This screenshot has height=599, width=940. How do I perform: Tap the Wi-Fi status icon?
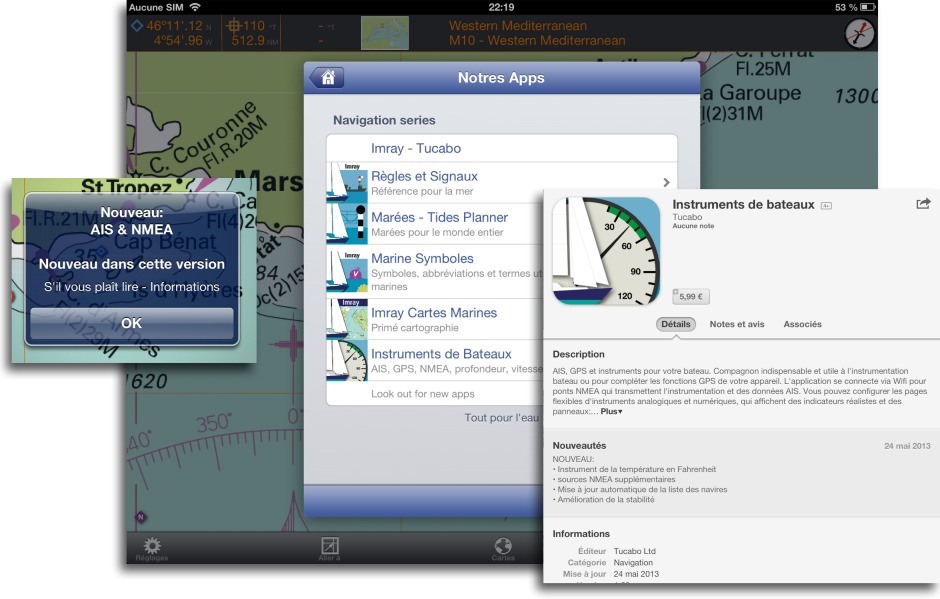click(x=195, y=7)
